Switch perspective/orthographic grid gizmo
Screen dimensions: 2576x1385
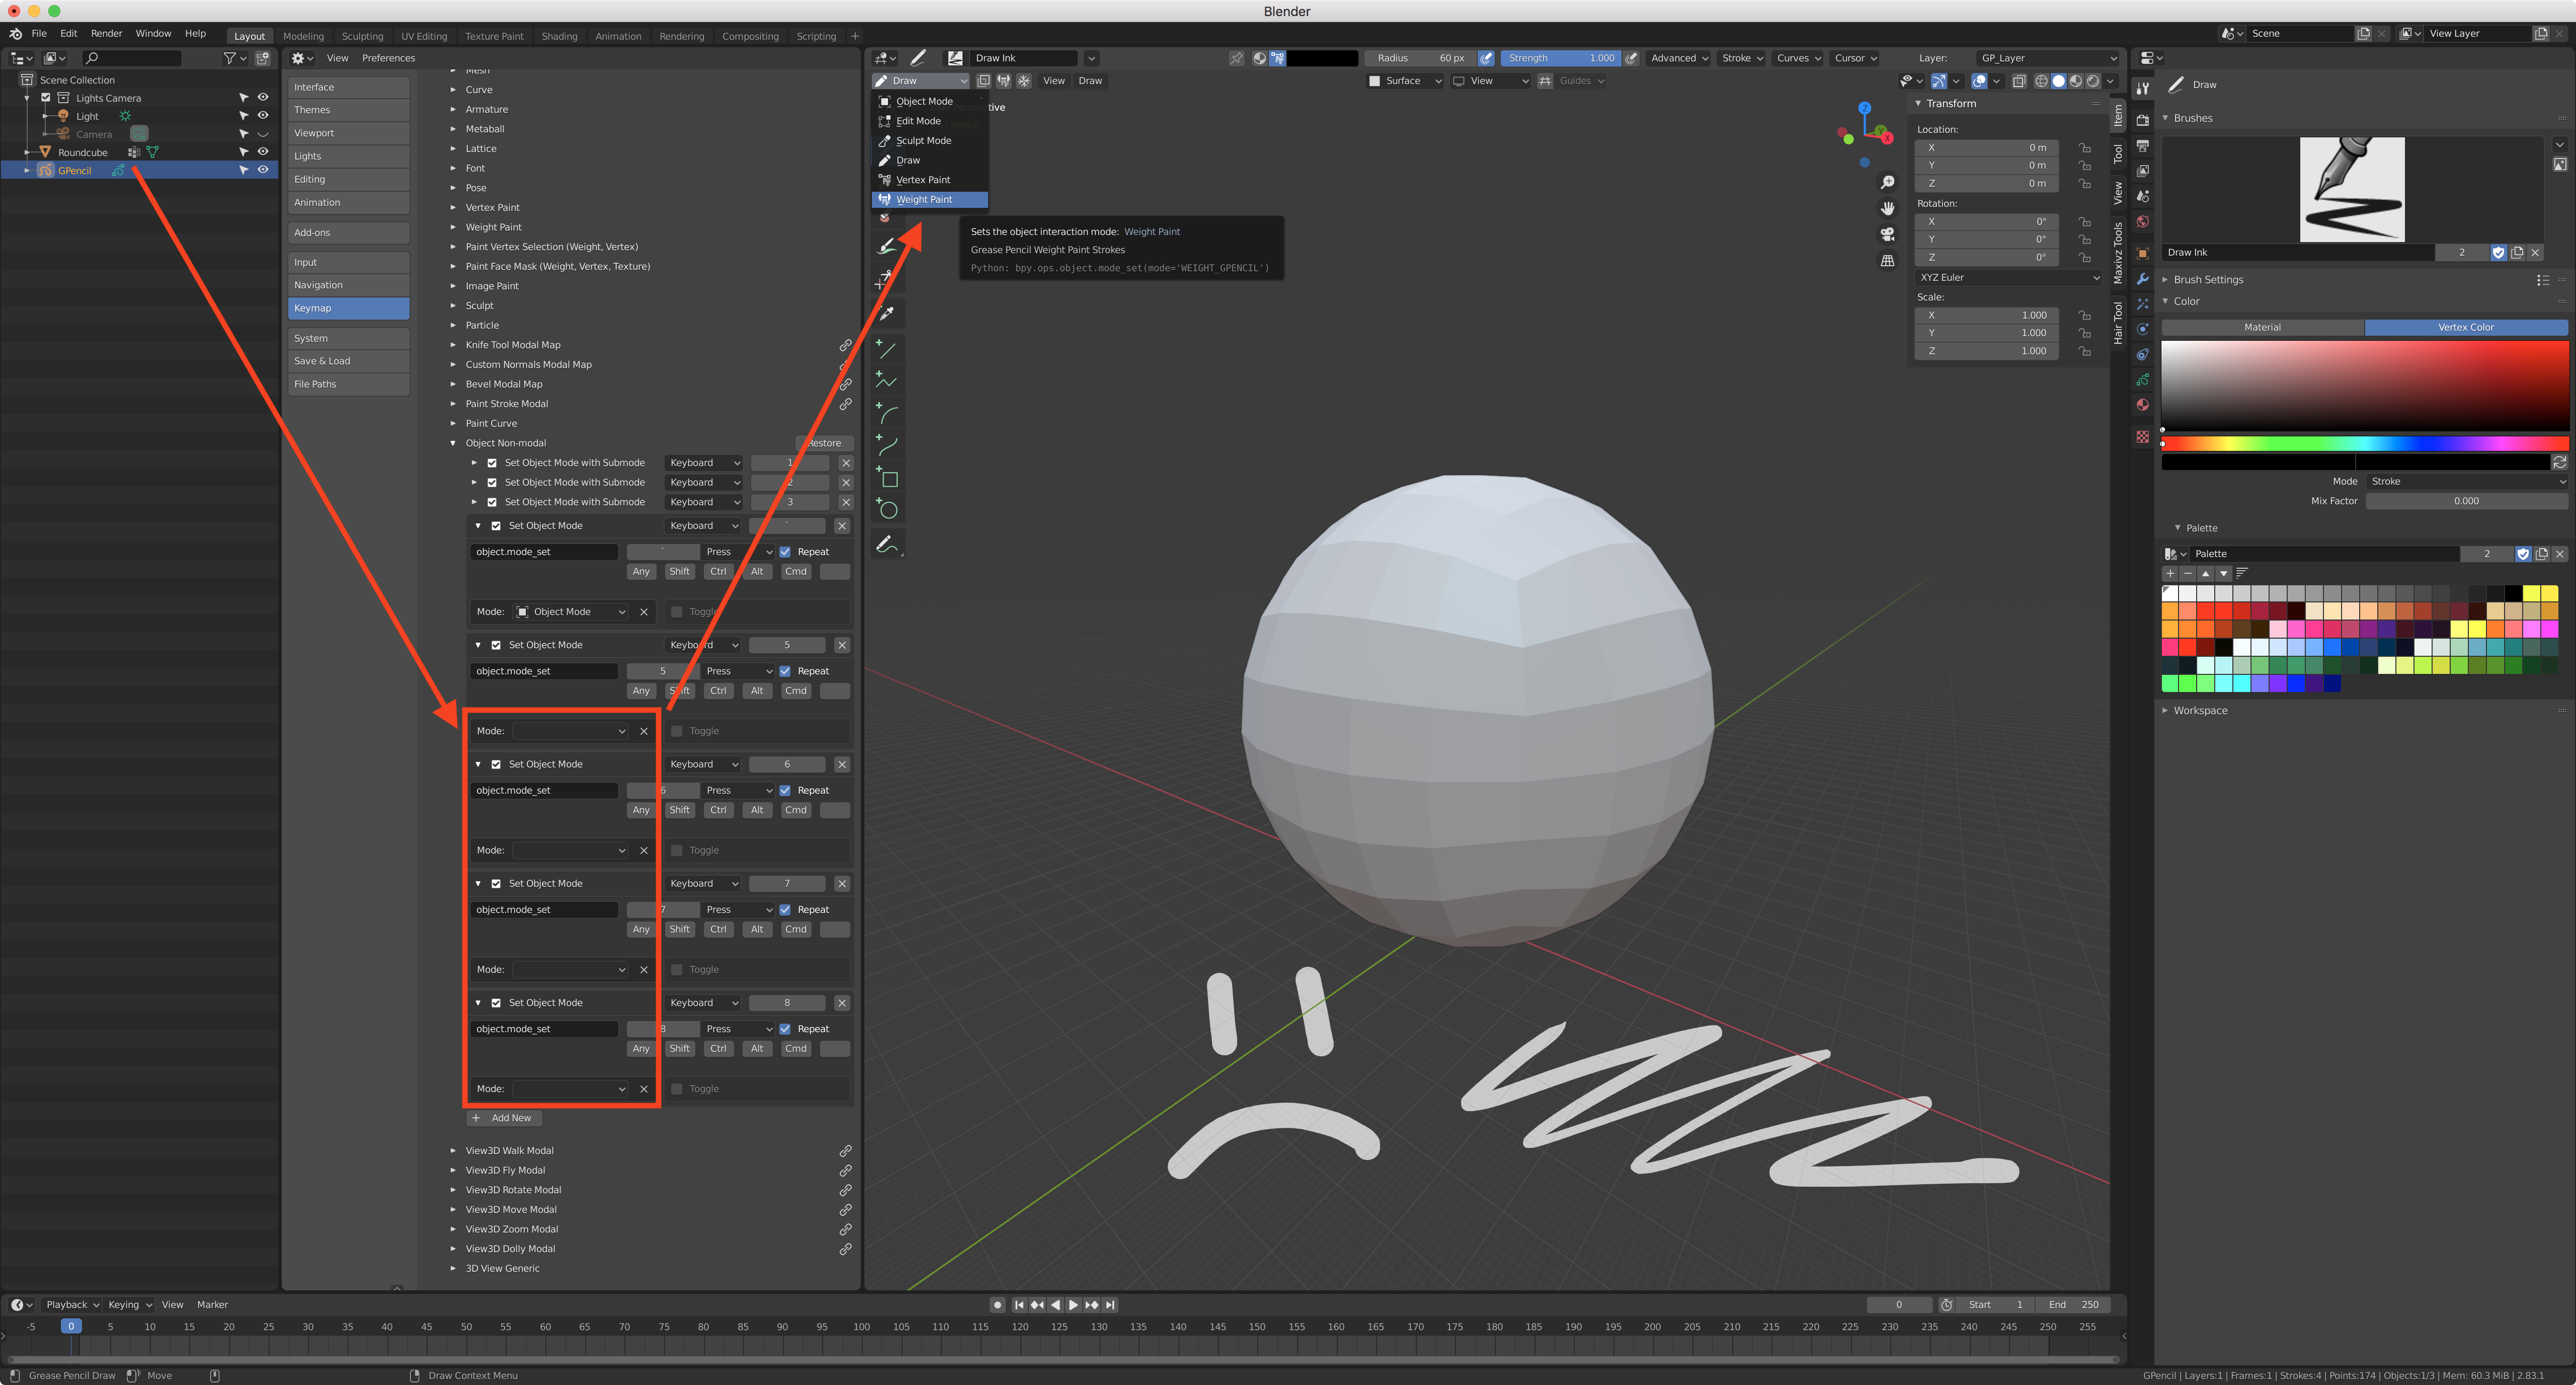1887,260
